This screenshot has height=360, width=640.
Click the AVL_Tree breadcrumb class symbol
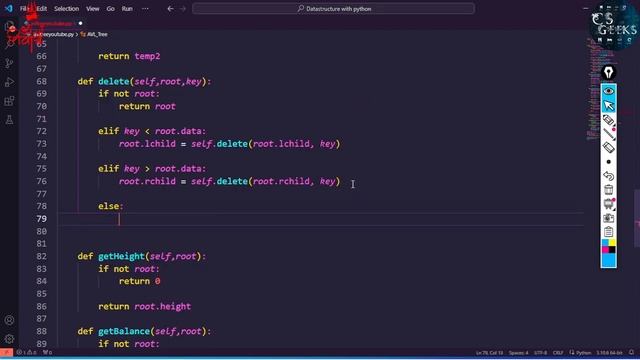[94, 34]
